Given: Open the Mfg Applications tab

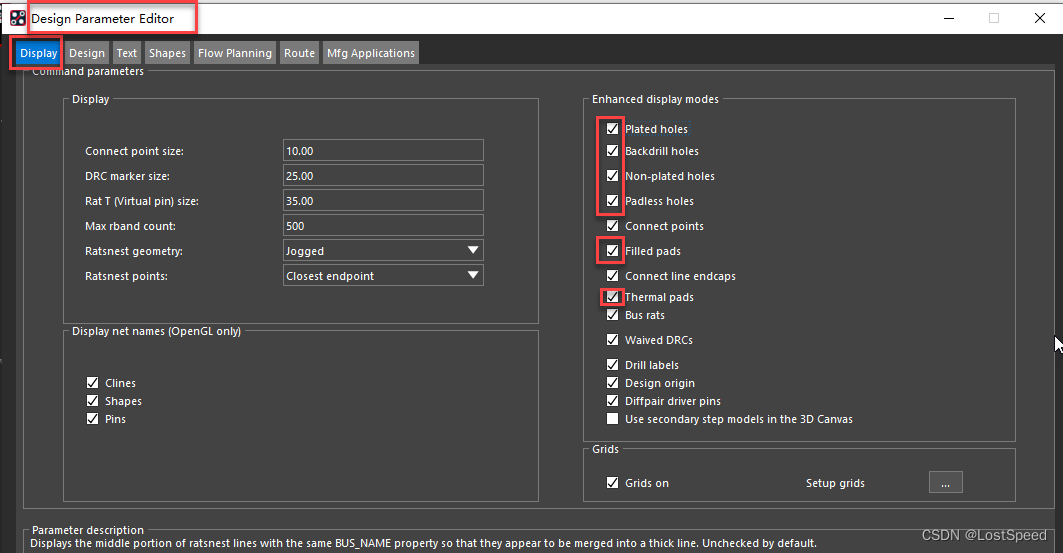Looking at the screenshot, I should pyautogui.click(x=370, y=53).
